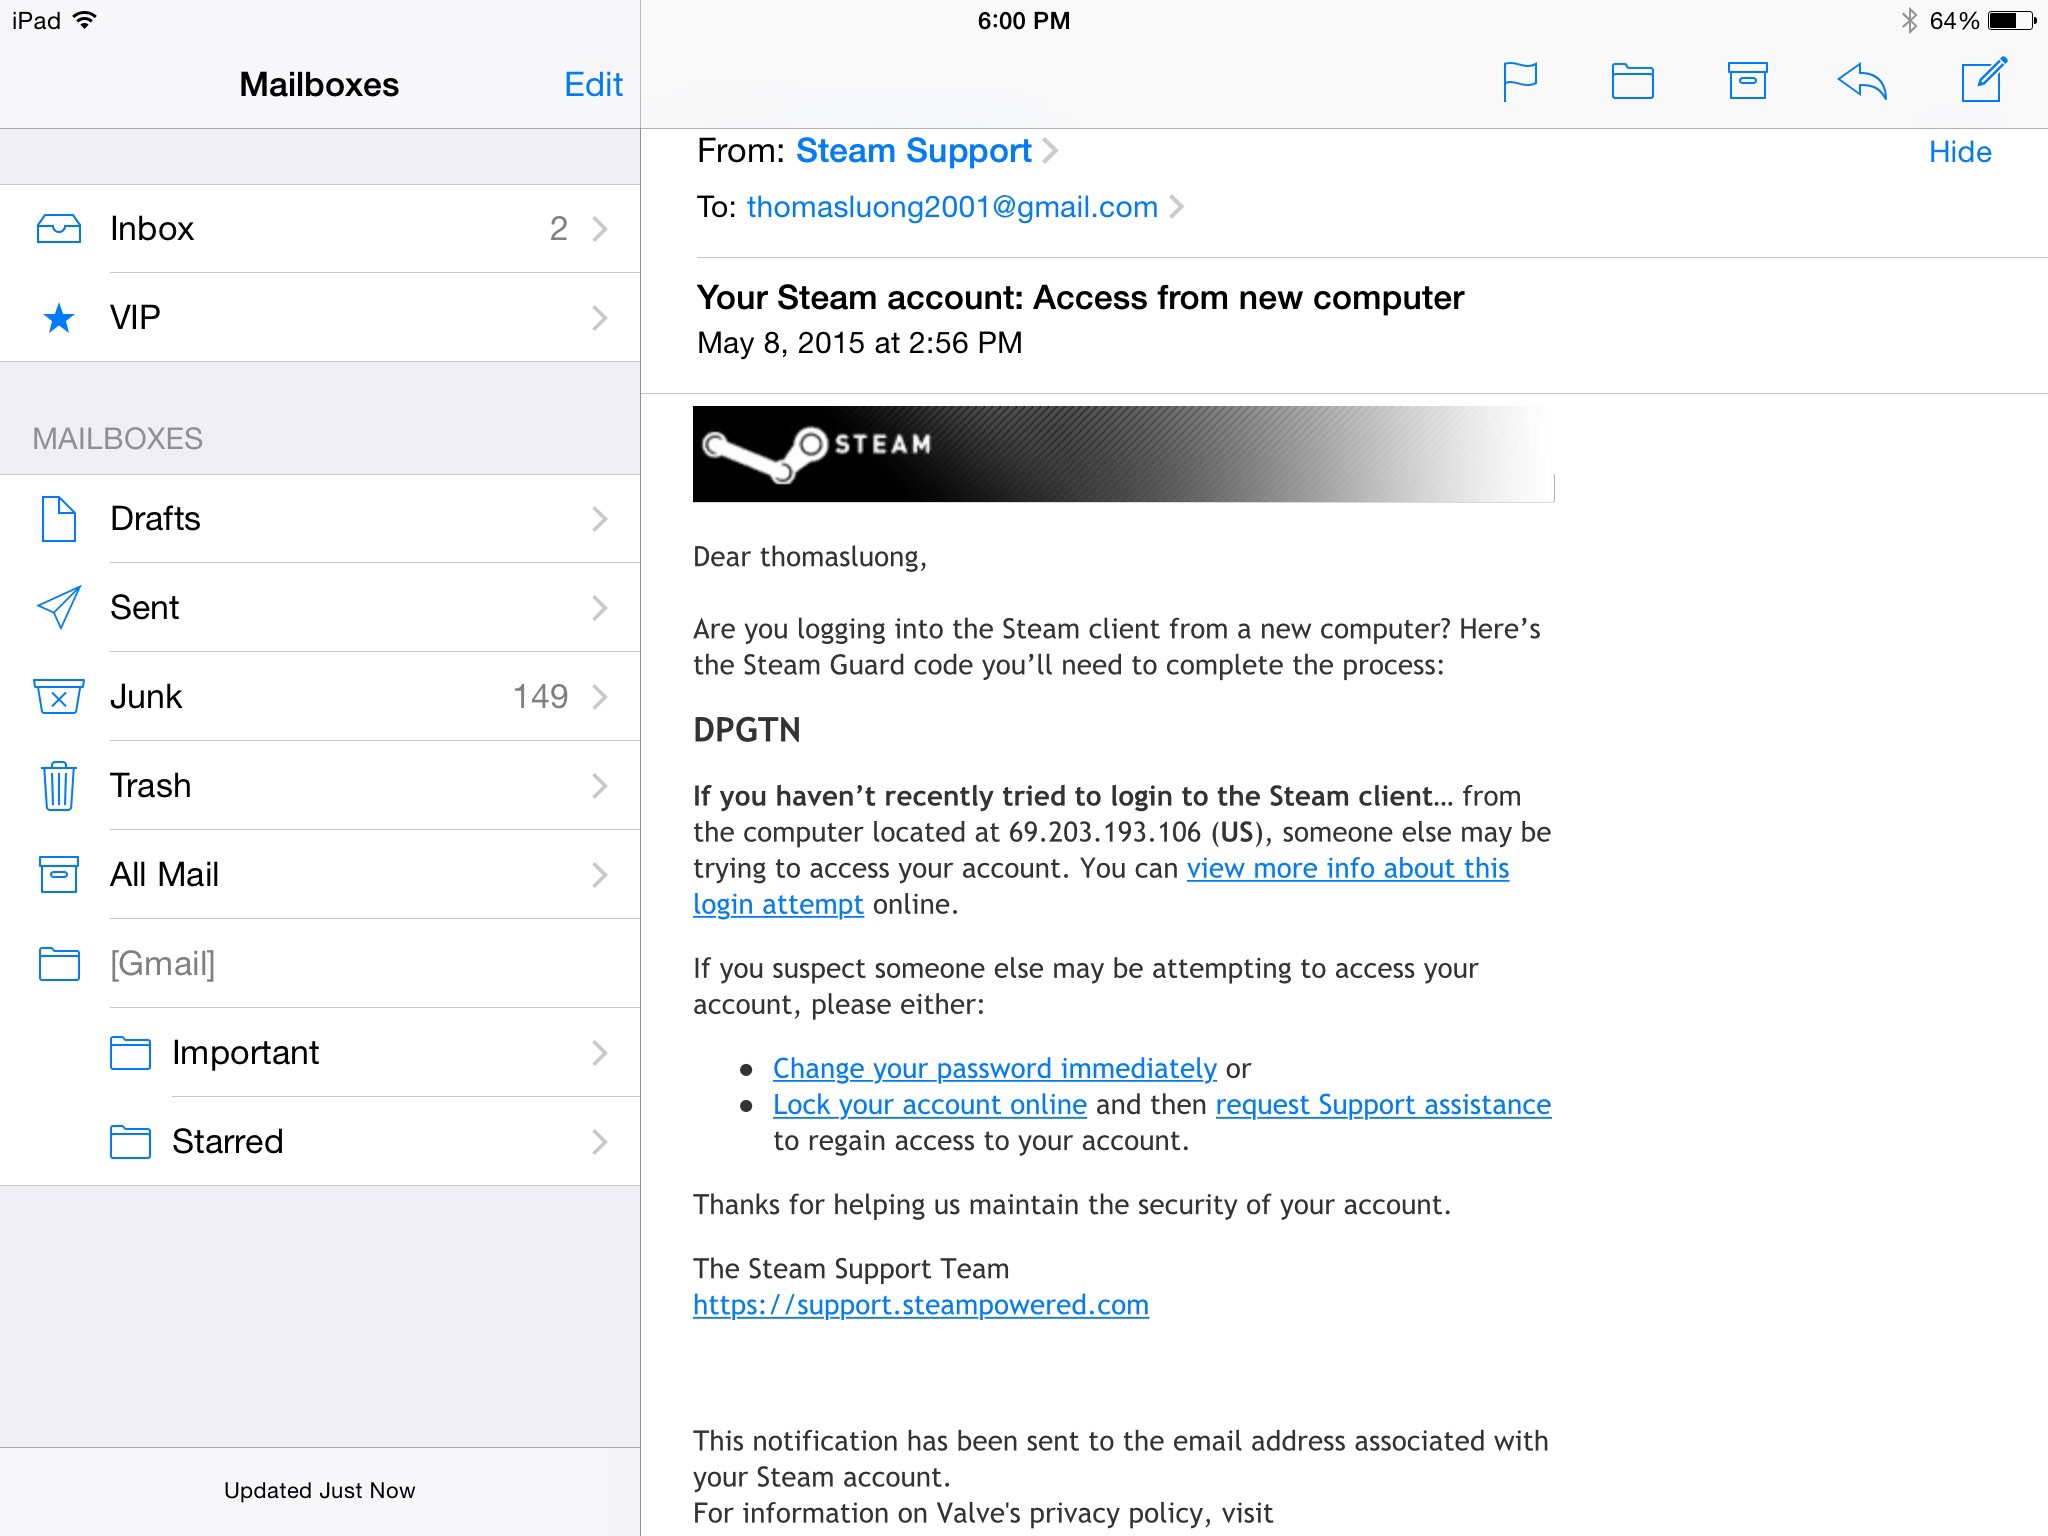The image size is (2048, 1536).
Task: Click Change your password immediately link
Action: click(x=994, y=1068)
